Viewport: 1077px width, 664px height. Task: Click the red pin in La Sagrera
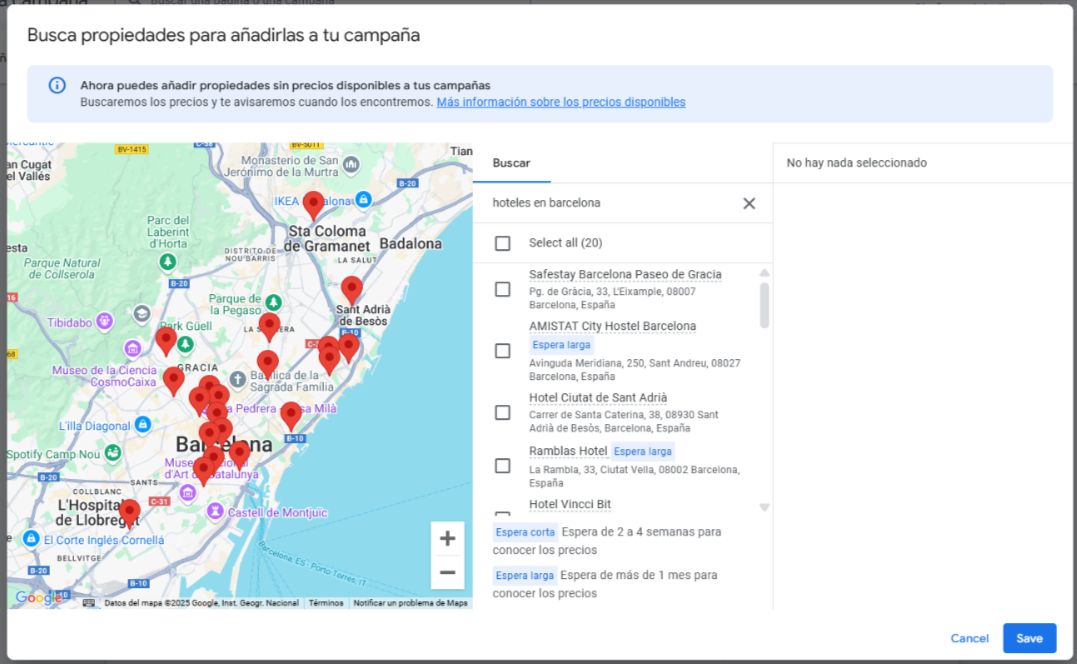tap(269, 326)
